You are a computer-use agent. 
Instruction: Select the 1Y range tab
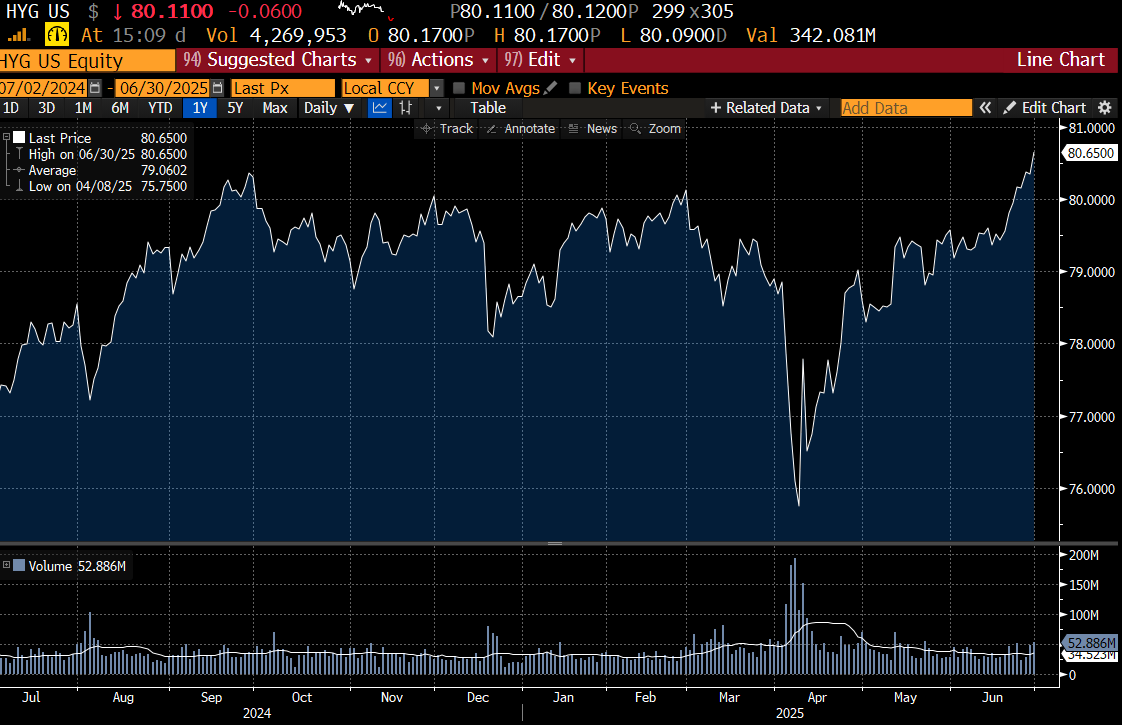(x=200, y=108)
